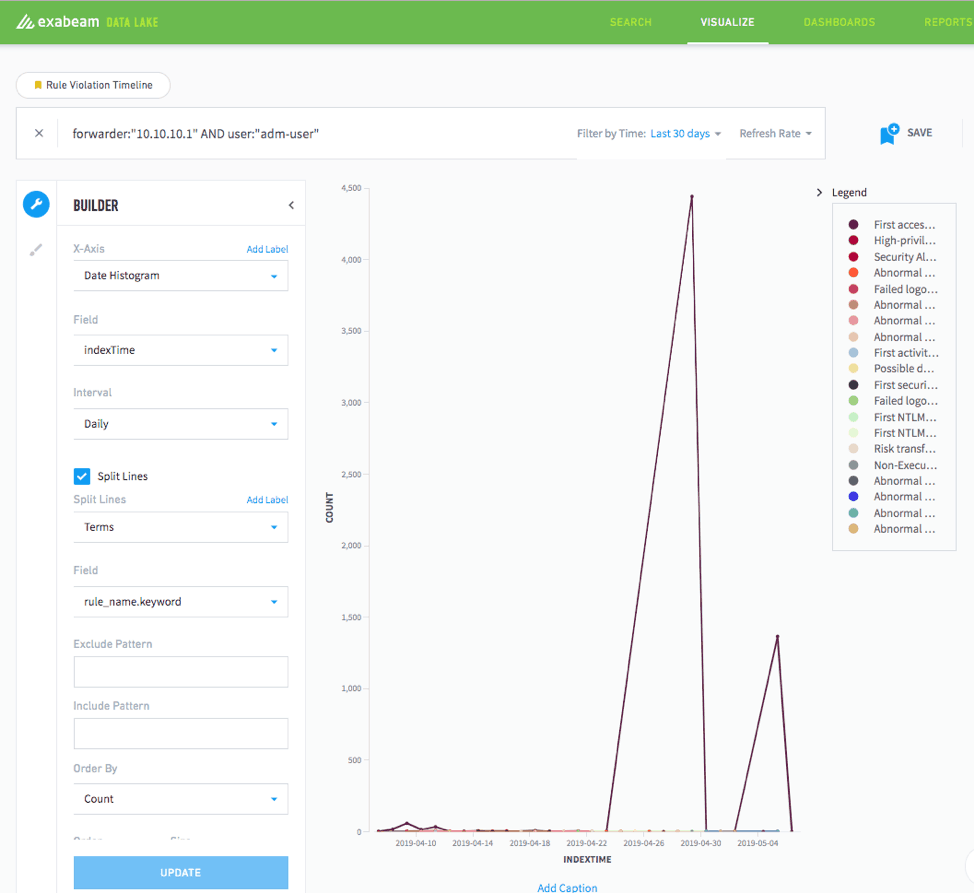Uncheck the Split Lines checkbox
Viewport: 974px width, 893px height.
(82, 476)
